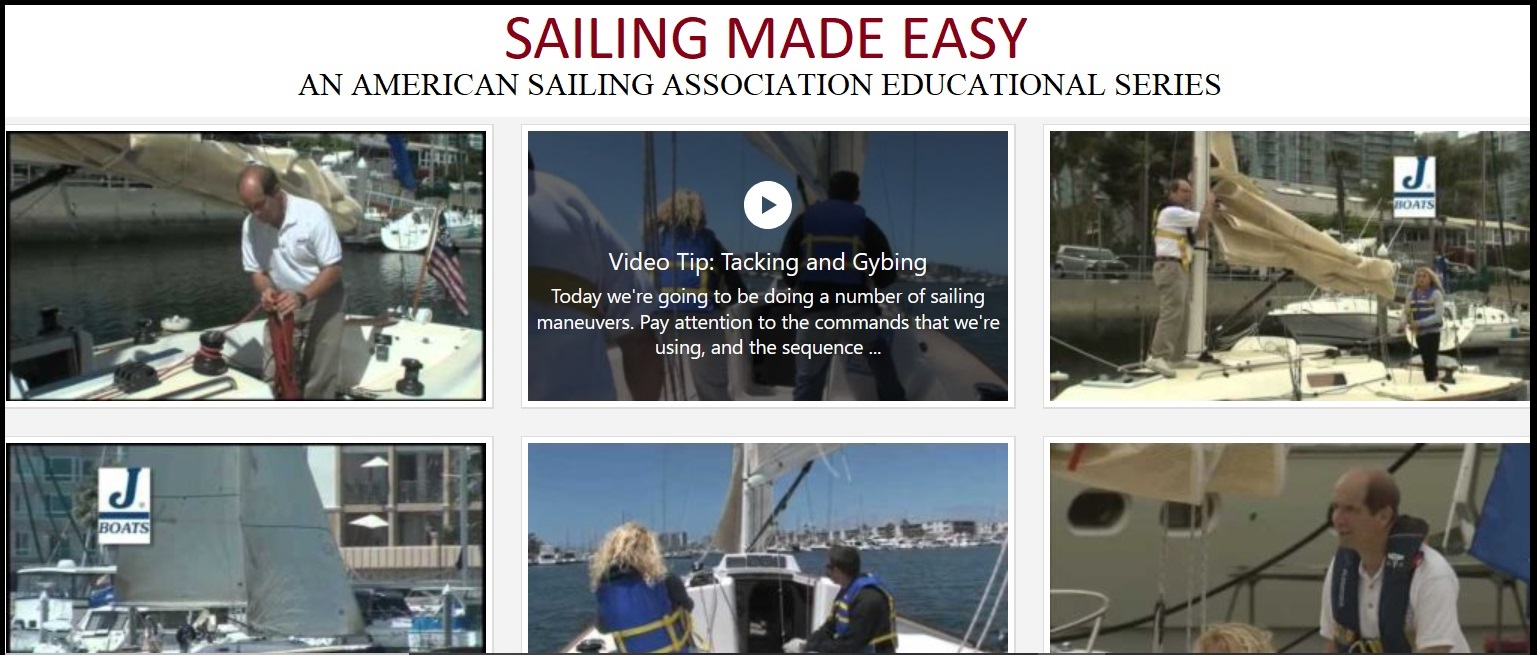This screenshot has width=1537, height=655.
Task: Click the 'SAILING MADE EASY' heading
Action: (x=766, y=38)
